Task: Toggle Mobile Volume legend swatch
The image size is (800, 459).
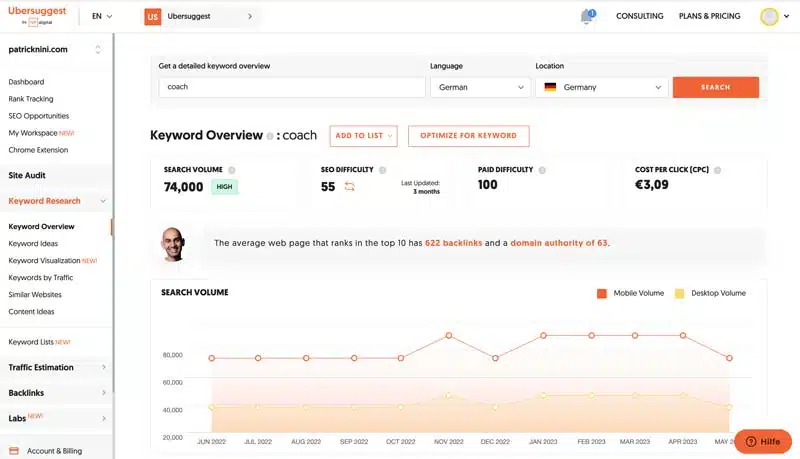Action: point(602,293)
